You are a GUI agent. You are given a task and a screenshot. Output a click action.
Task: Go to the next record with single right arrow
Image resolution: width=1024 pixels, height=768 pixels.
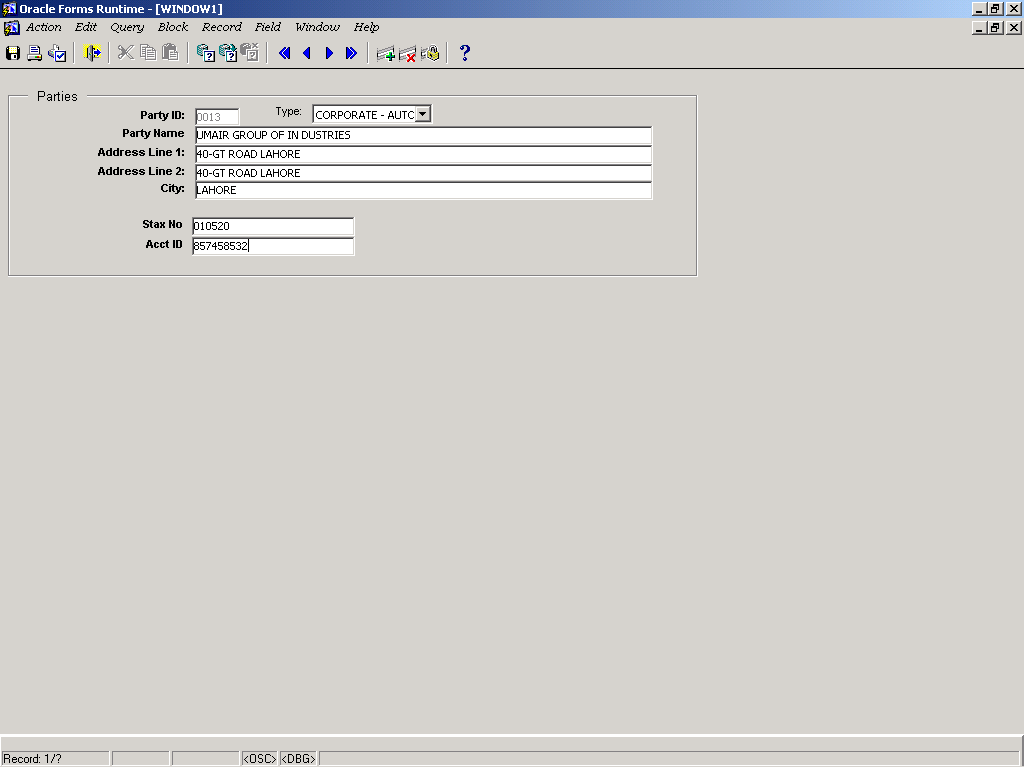point(329,53)
